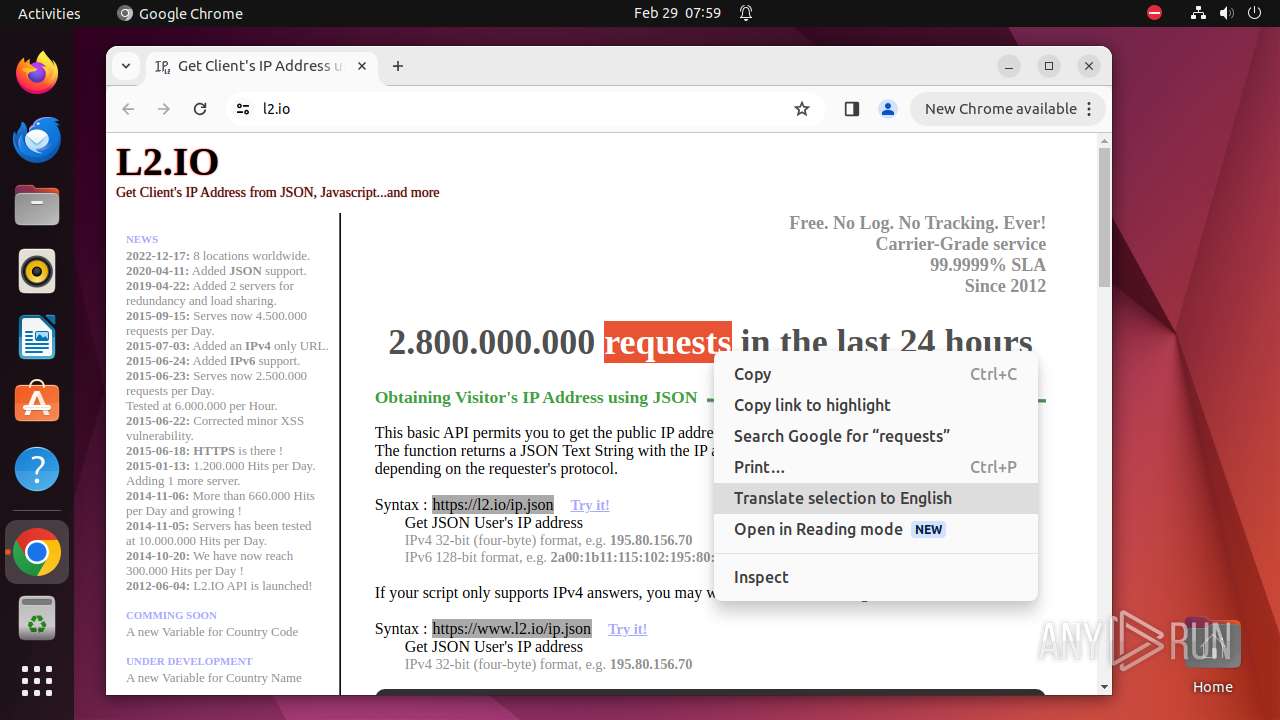Click 2020-04-11 Added JSON support entry
Image resolution: width=1280 pixels, height=720 pixels.
(x=216, y=271)
